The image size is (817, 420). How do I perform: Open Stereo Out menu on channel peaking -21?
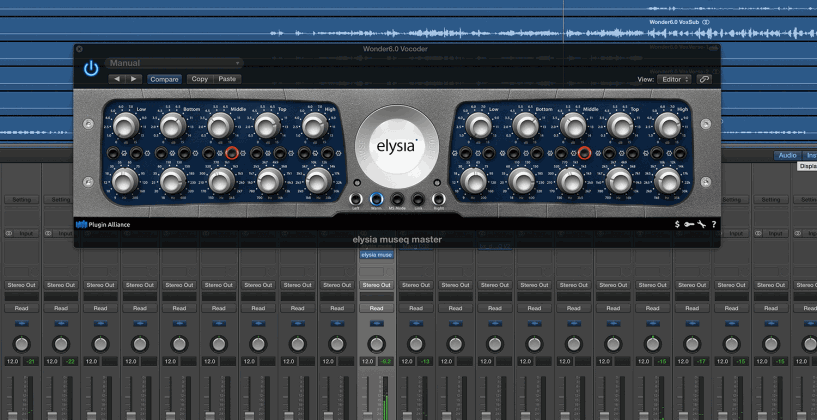pyautogui.click(x=21, y=285)
